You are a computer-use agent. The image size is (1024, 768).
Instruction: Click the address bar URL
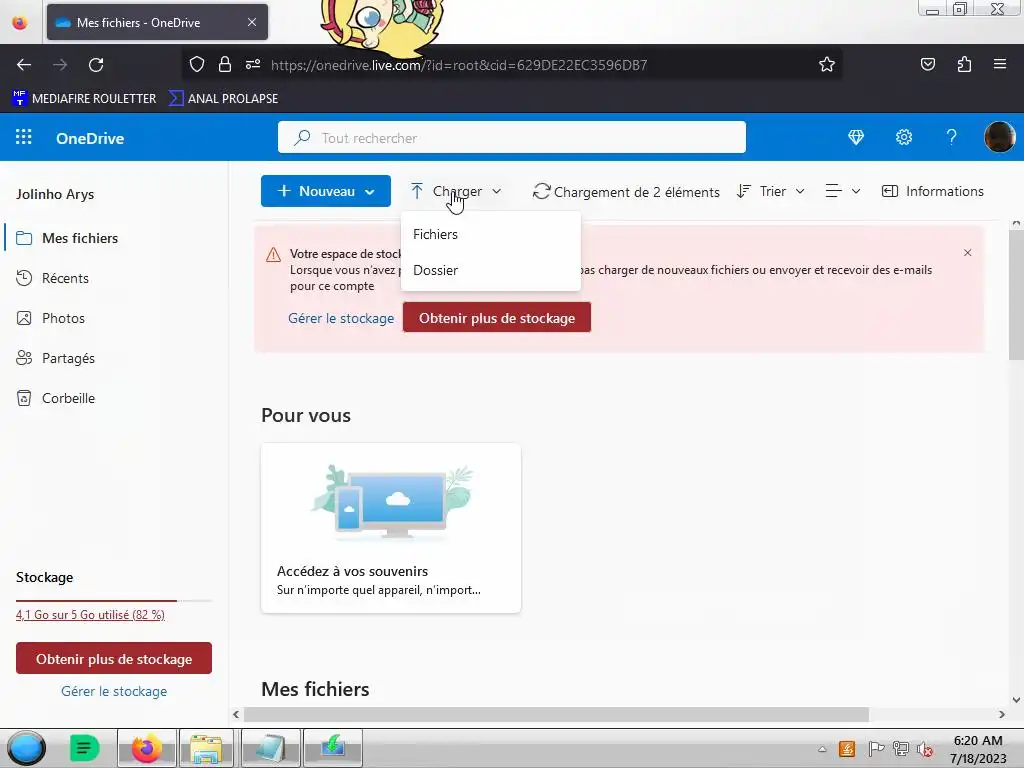(458, 65)
